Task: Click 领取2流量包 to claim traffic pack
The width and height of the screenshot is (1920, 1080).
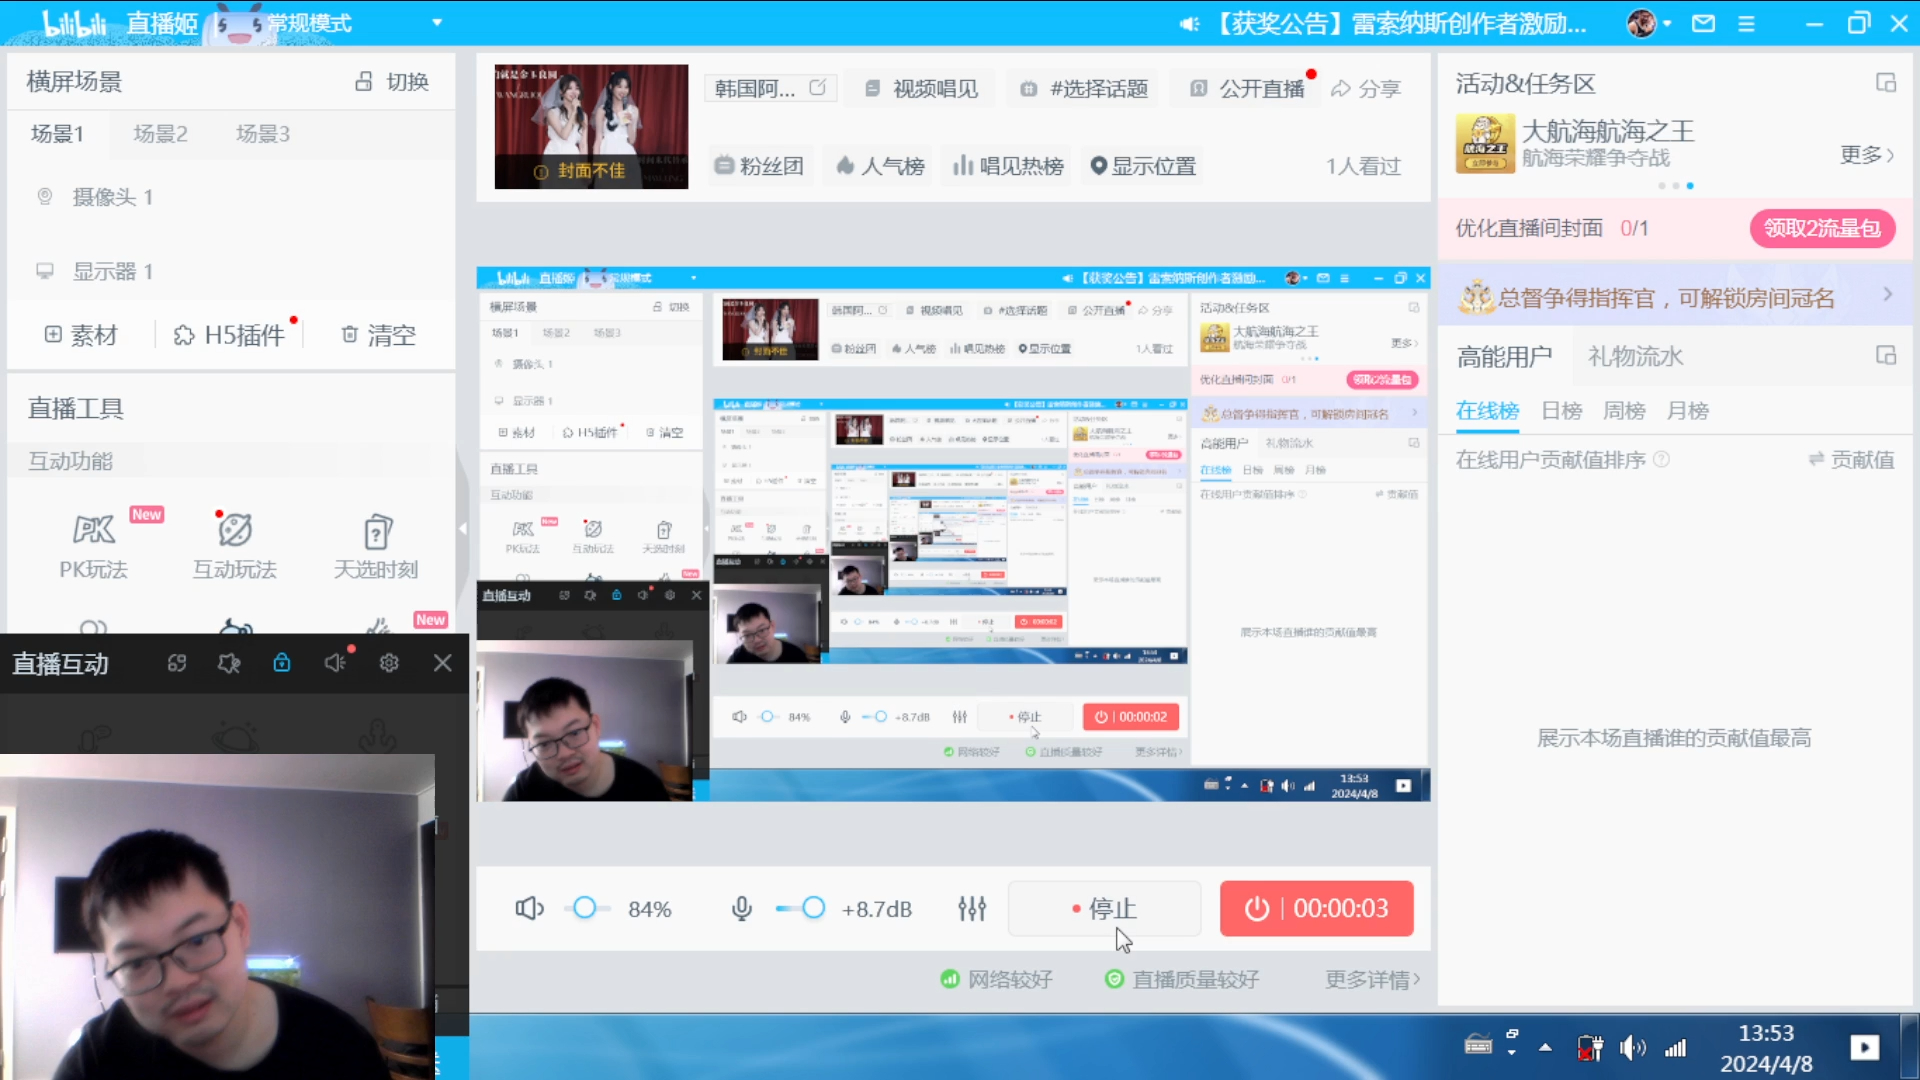Action: 1822,228
